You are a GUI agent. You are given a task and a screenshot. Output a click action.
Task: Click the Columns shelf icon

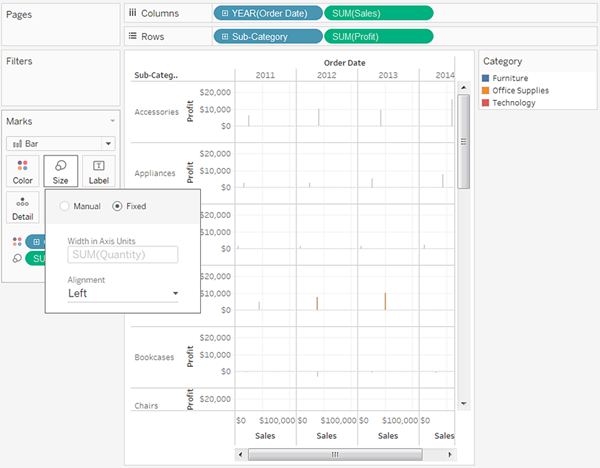[132, 13]
